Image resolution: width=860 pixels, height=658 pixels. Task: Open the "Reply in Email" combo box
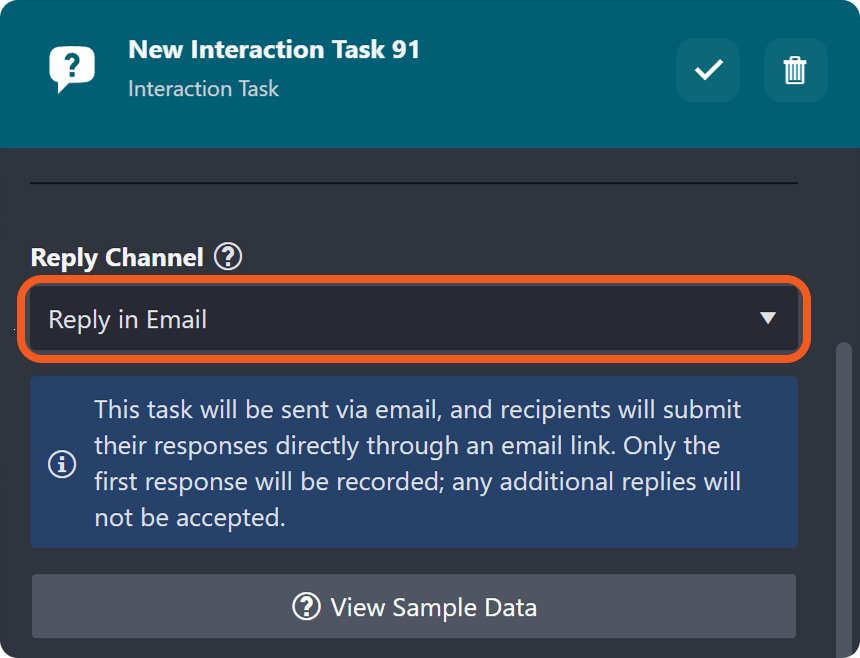(414, 319)
